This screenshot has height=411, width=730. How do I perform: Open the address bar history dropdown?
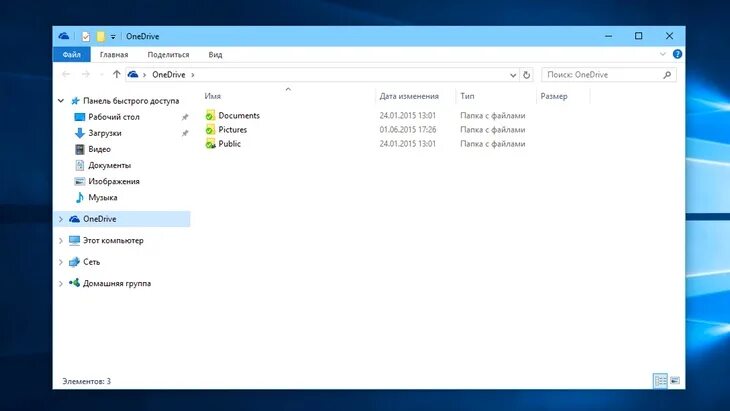513,75
